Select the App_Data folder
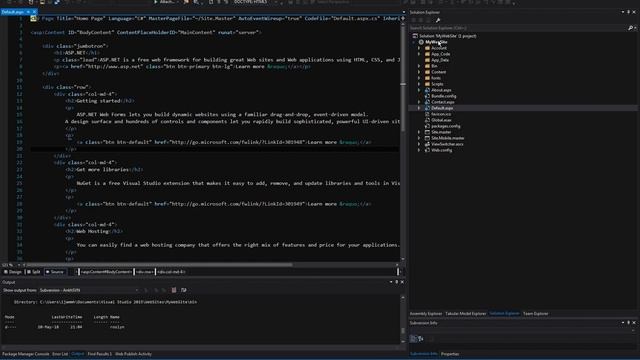640x360 pixels. [x=440, y=60]
